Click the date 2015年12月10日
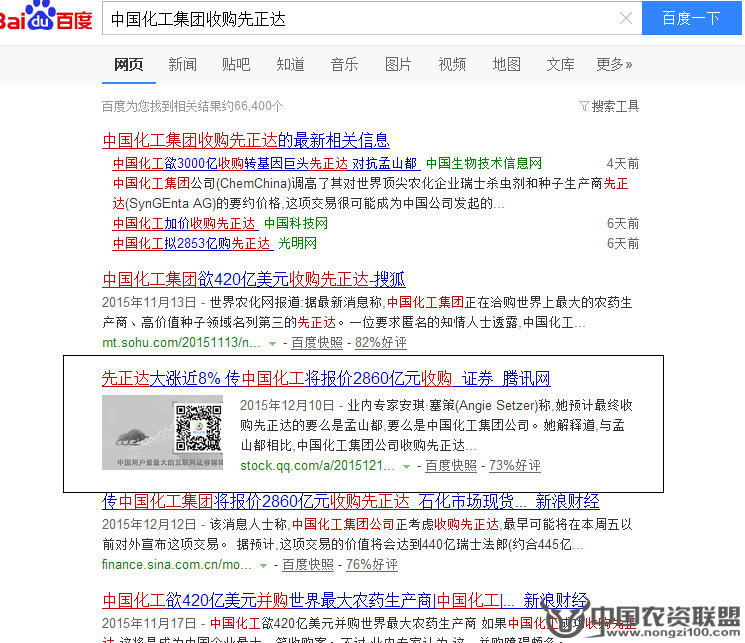 [x=287, y=405]
